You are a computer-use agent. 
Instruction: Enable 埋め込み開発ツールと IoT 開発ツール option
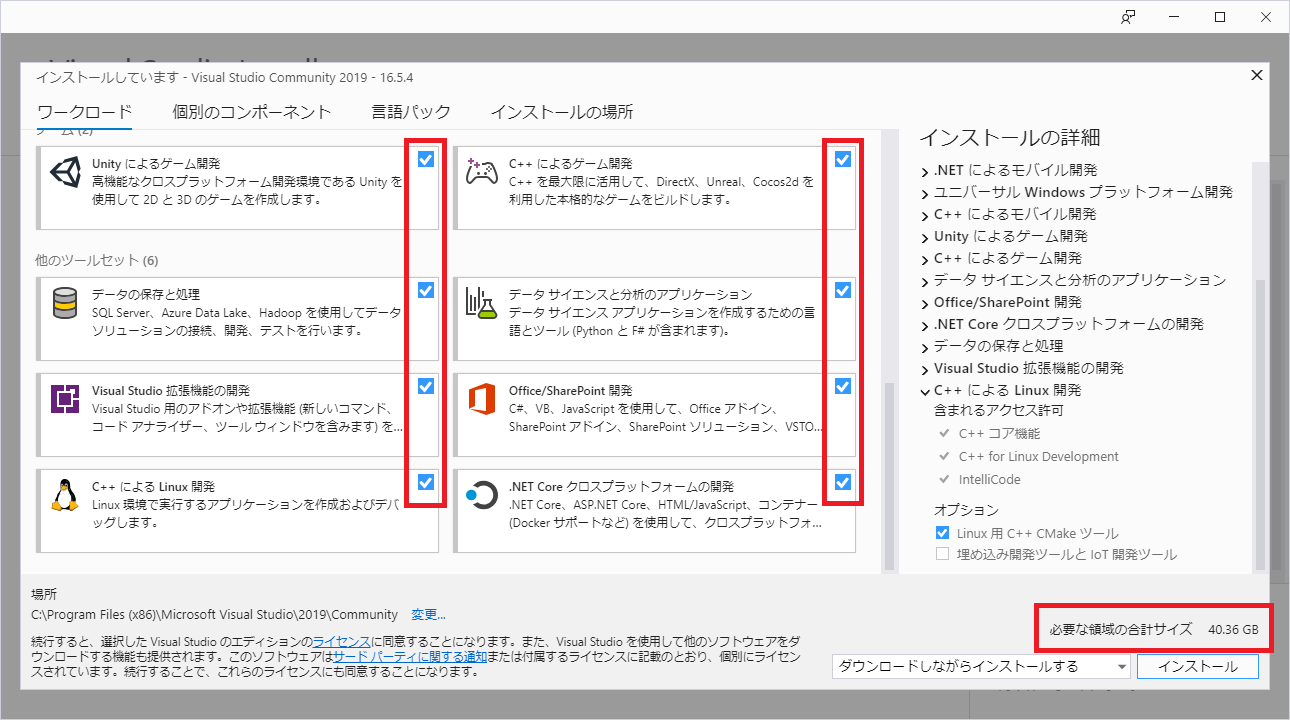[942, 554]
